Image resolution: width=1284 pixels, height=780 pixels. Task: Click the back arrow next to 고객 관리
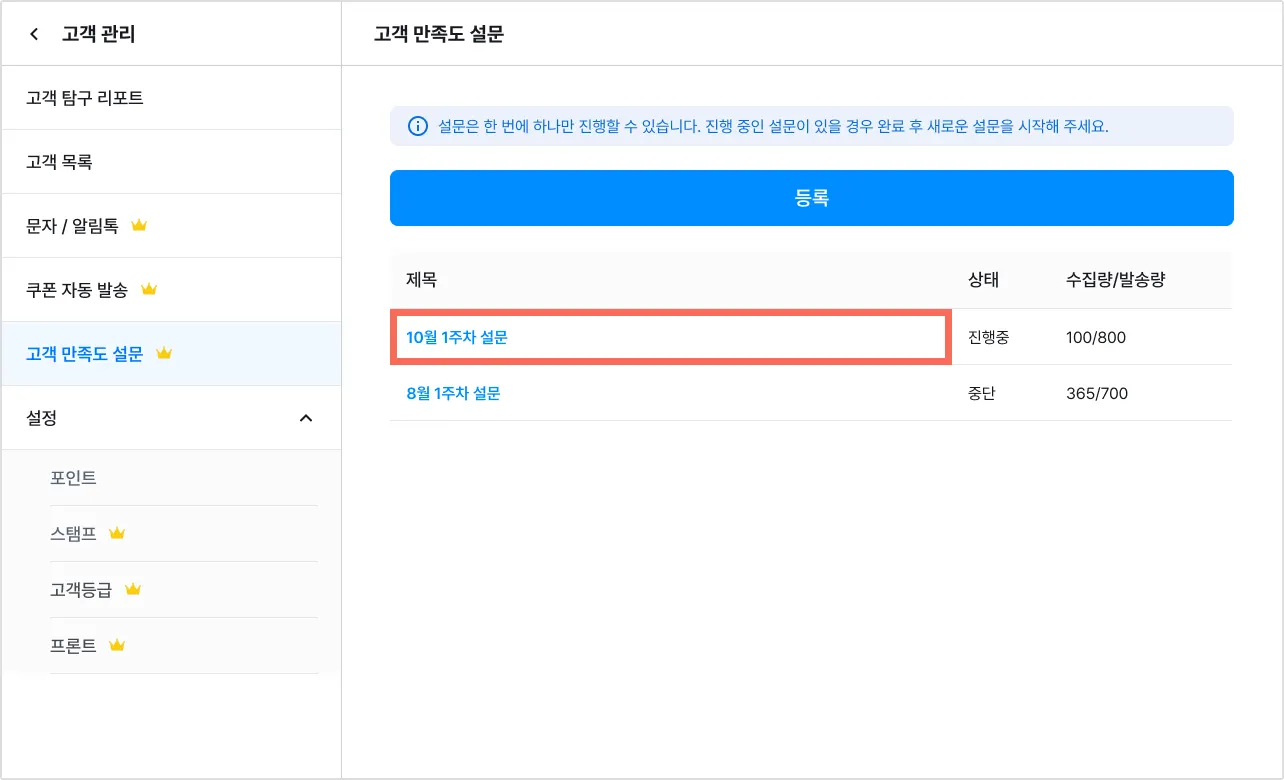coord(34,34)
